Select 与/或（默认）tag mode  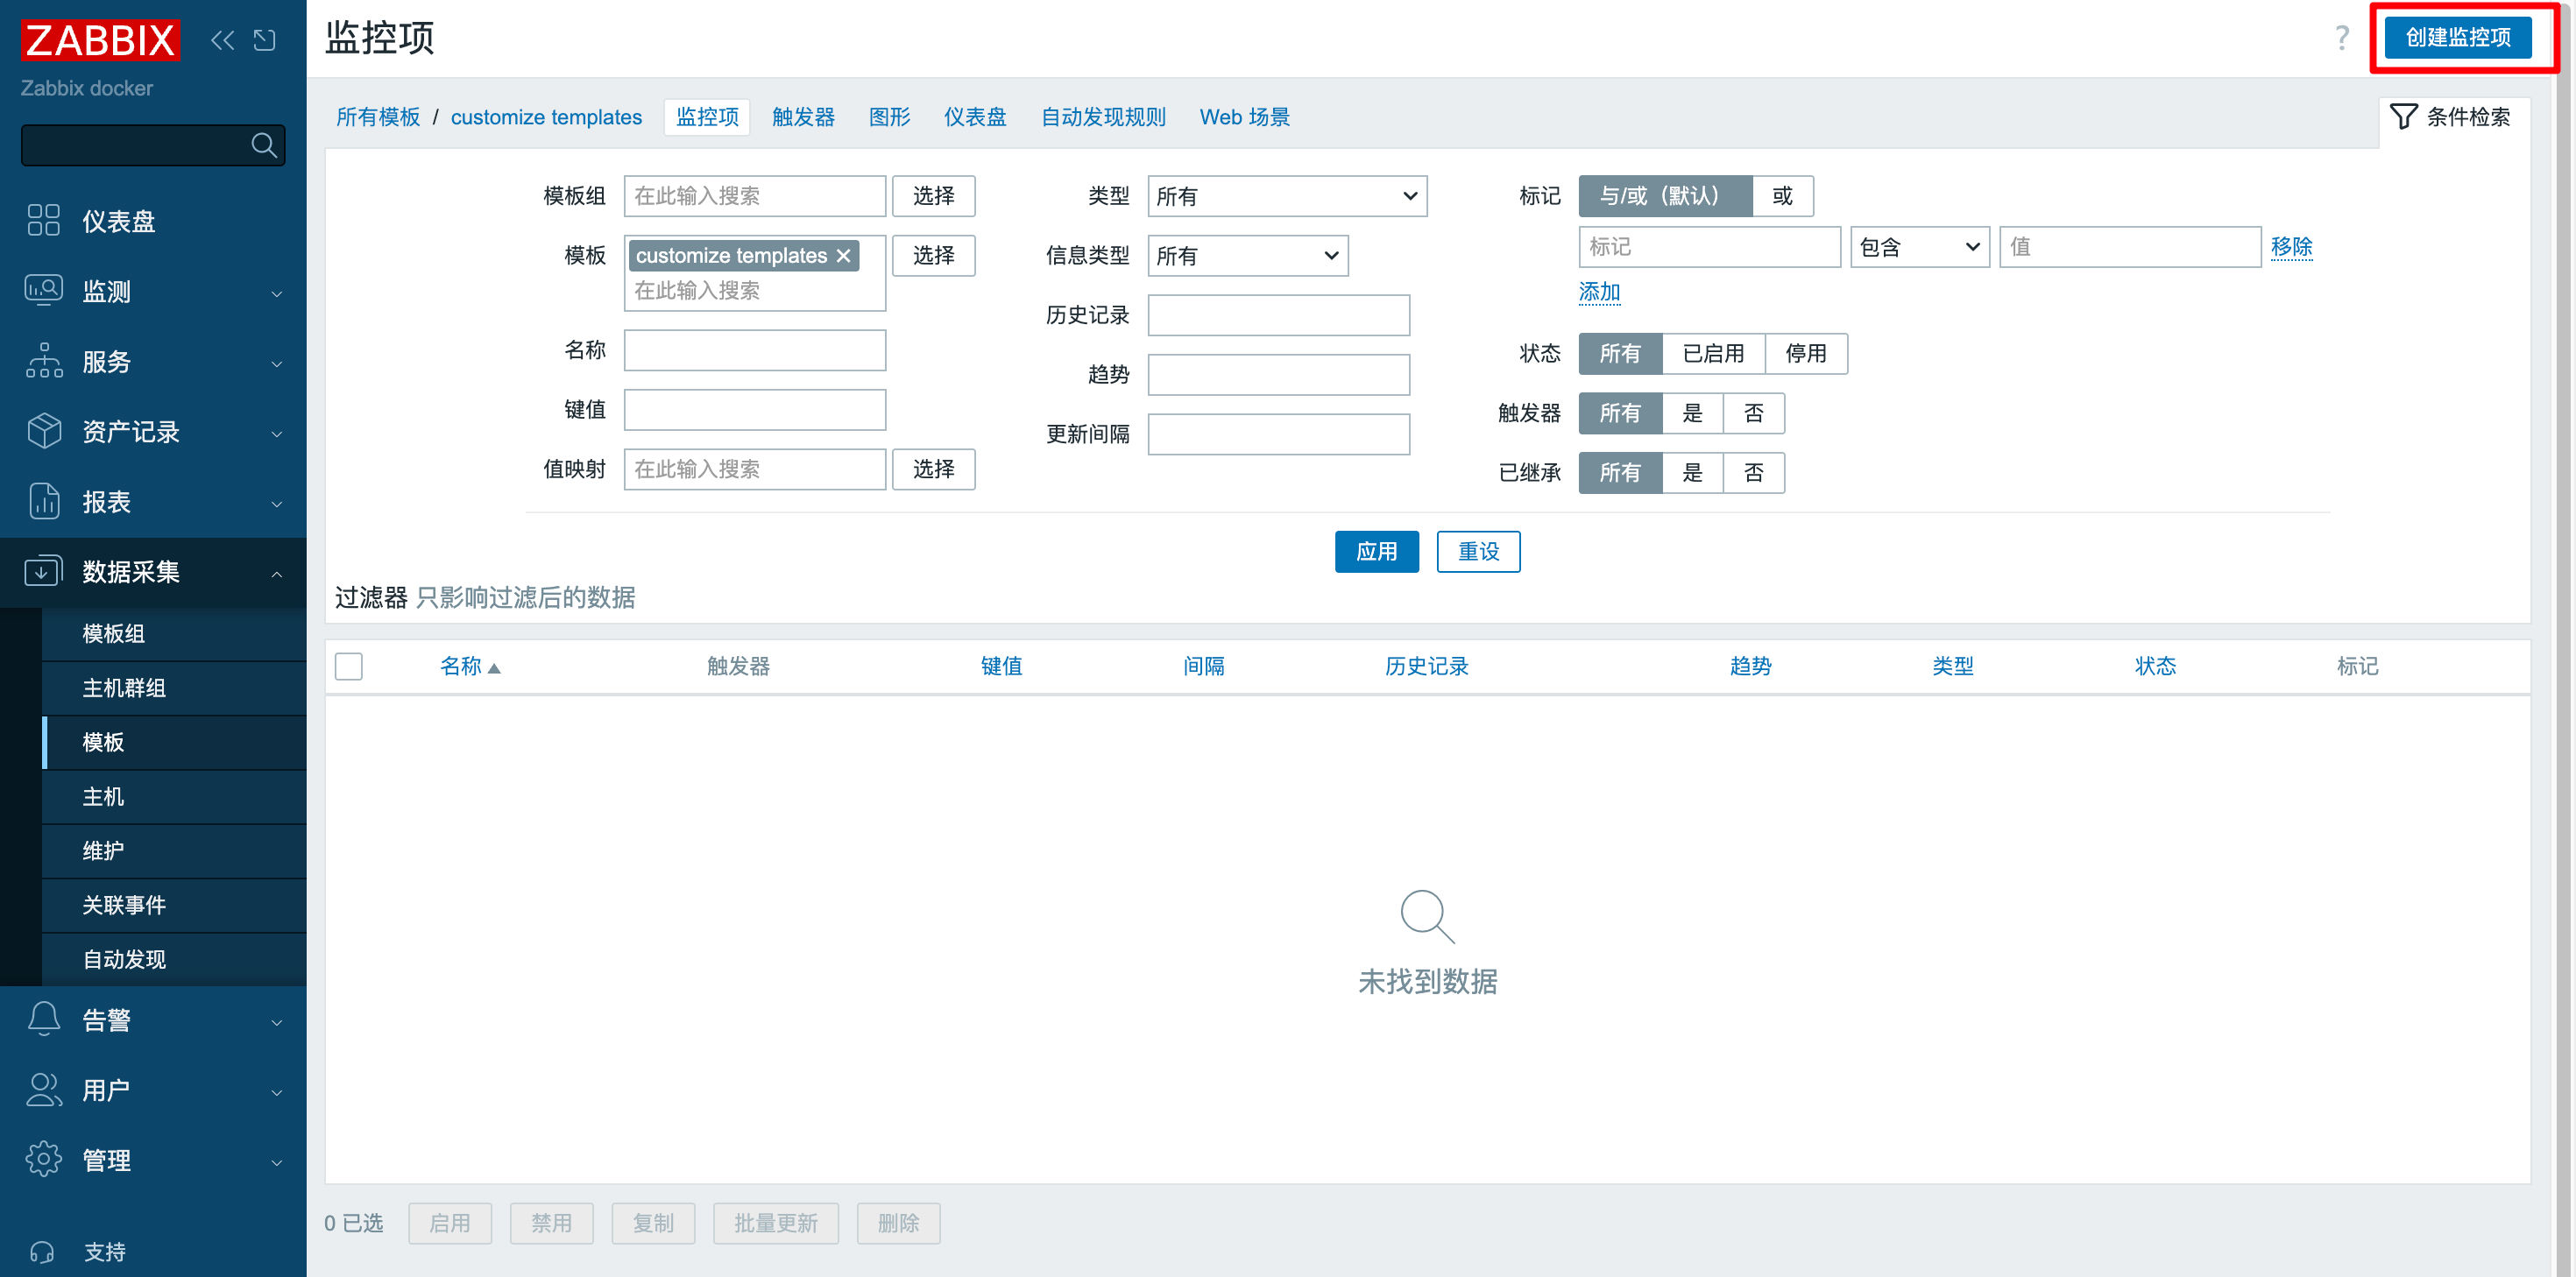[1665, 196]
